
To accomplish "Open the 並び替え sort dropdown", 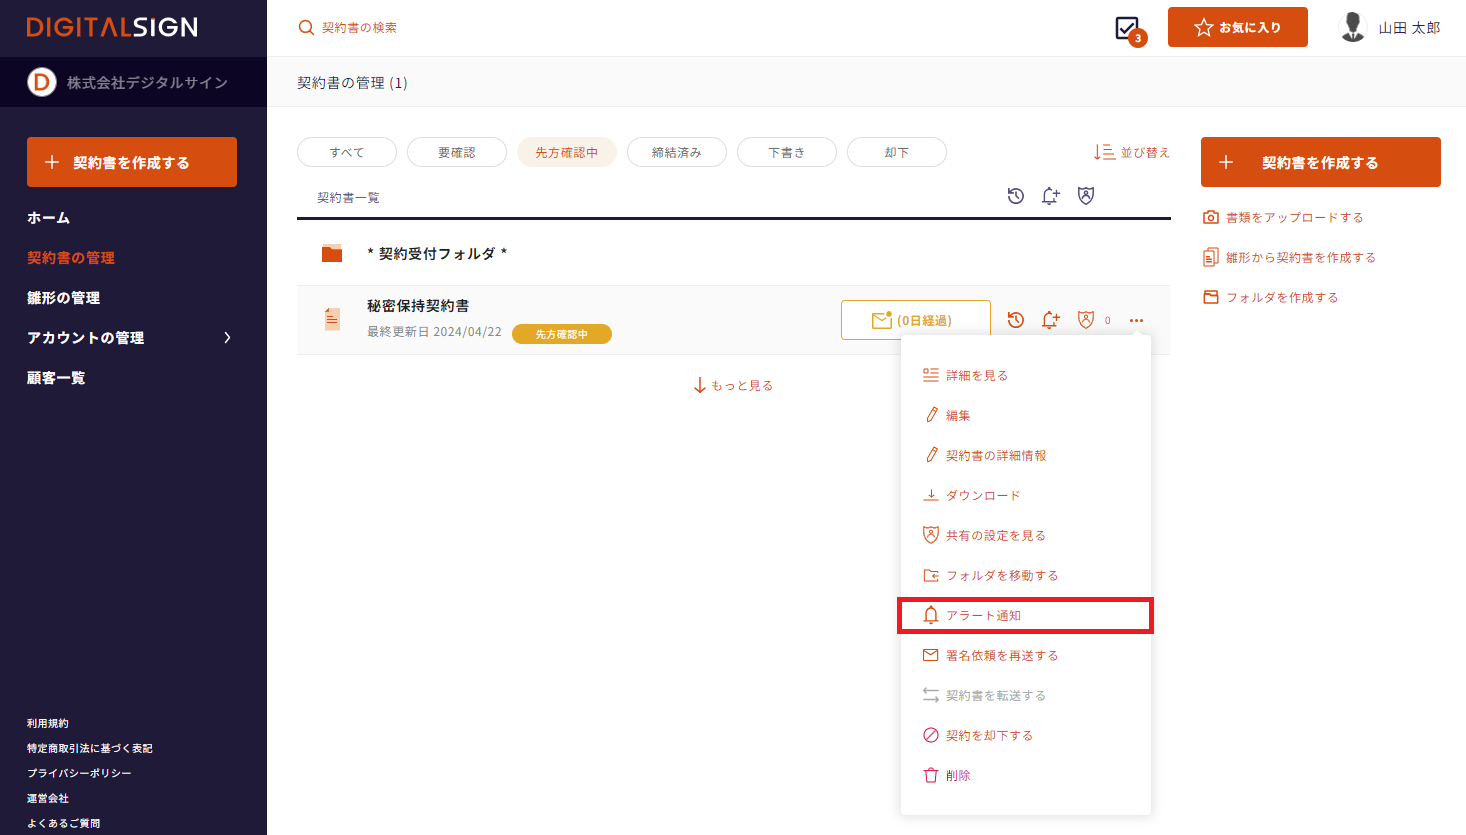I will point(1132,152).
